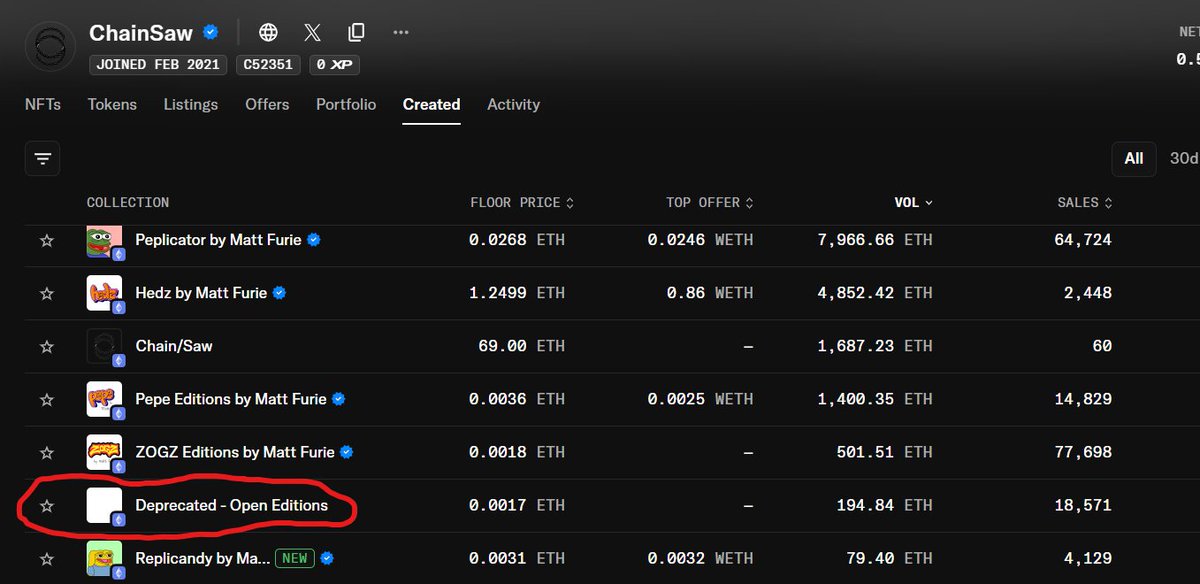Switch to the Offers tab

coord(267,104)
